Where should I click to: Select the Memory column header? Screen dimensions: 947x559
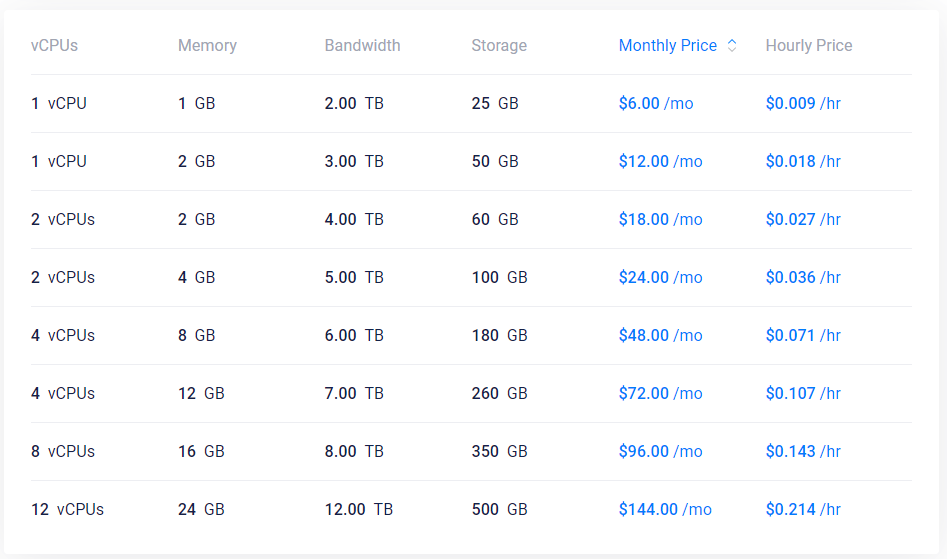(207, 45)
